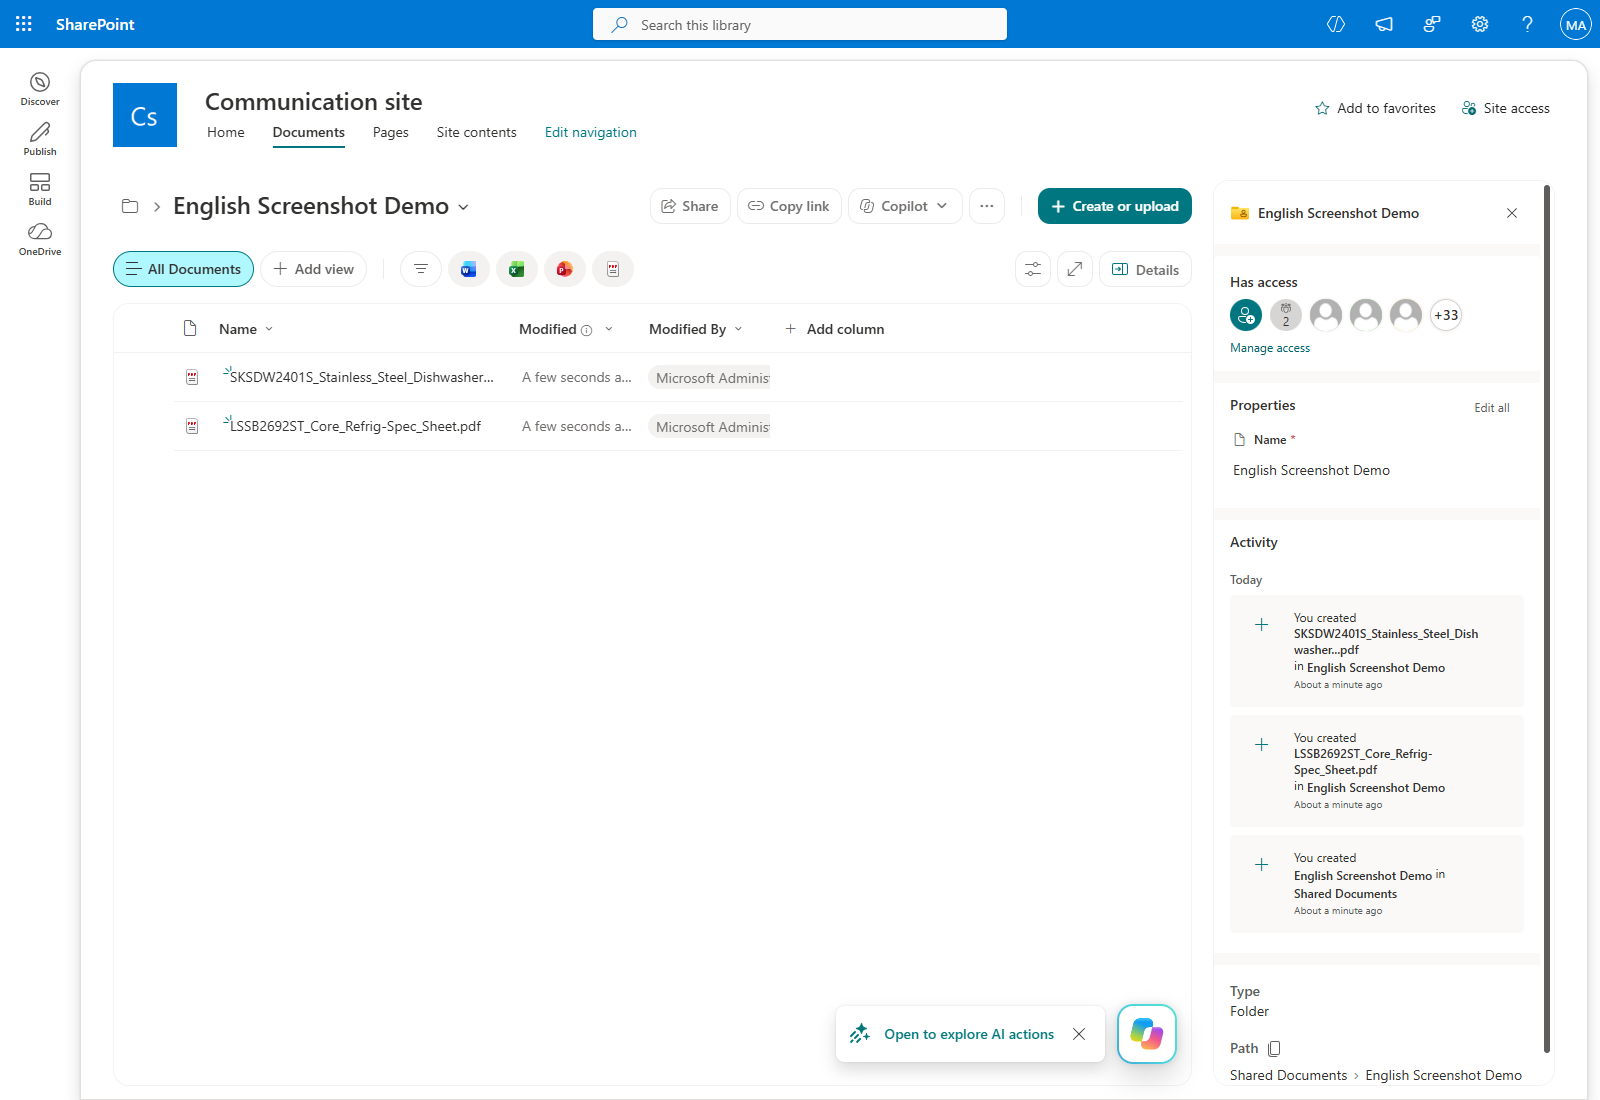This screenshot has height=1100, width=1600.
Task: Select the Documents navigation tab
Action: [309, 132]
